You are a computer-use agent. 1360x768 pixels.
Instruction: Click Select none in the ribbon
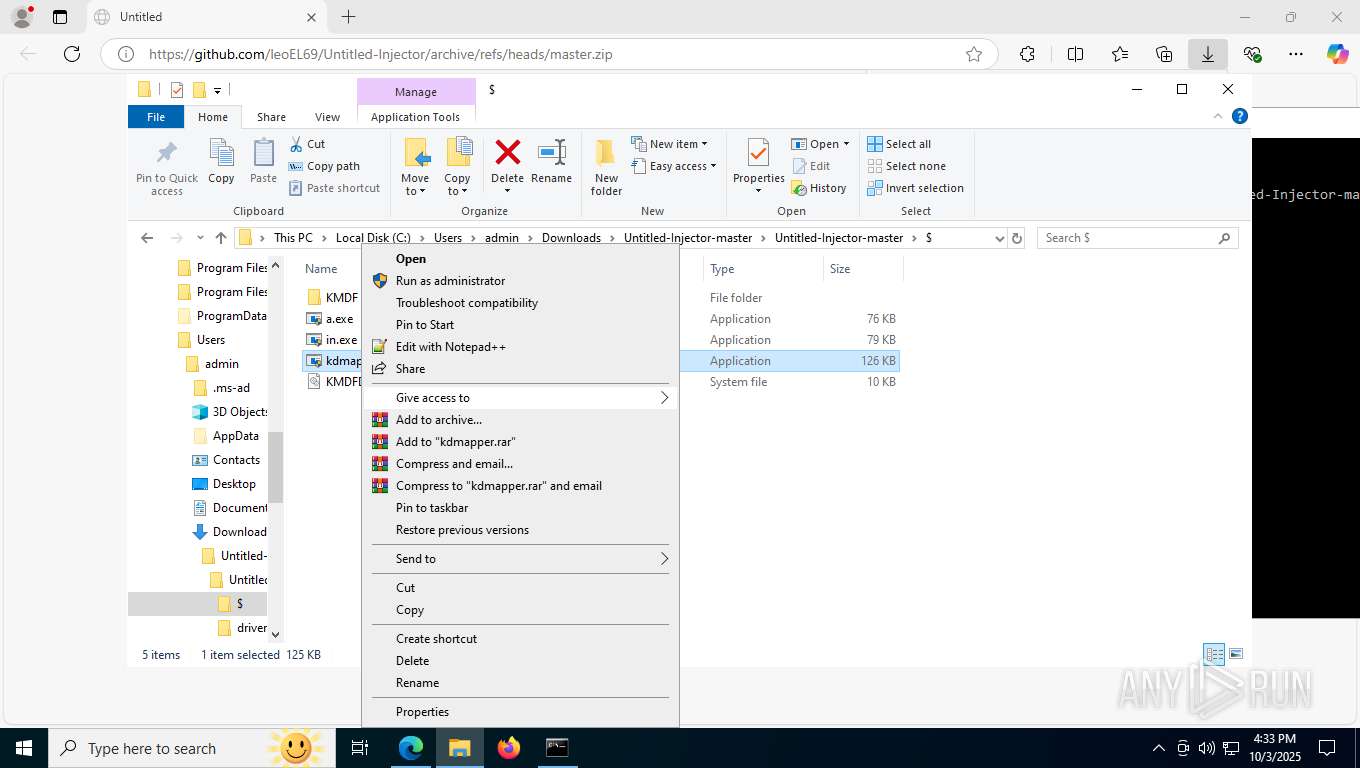click(906, 166)
